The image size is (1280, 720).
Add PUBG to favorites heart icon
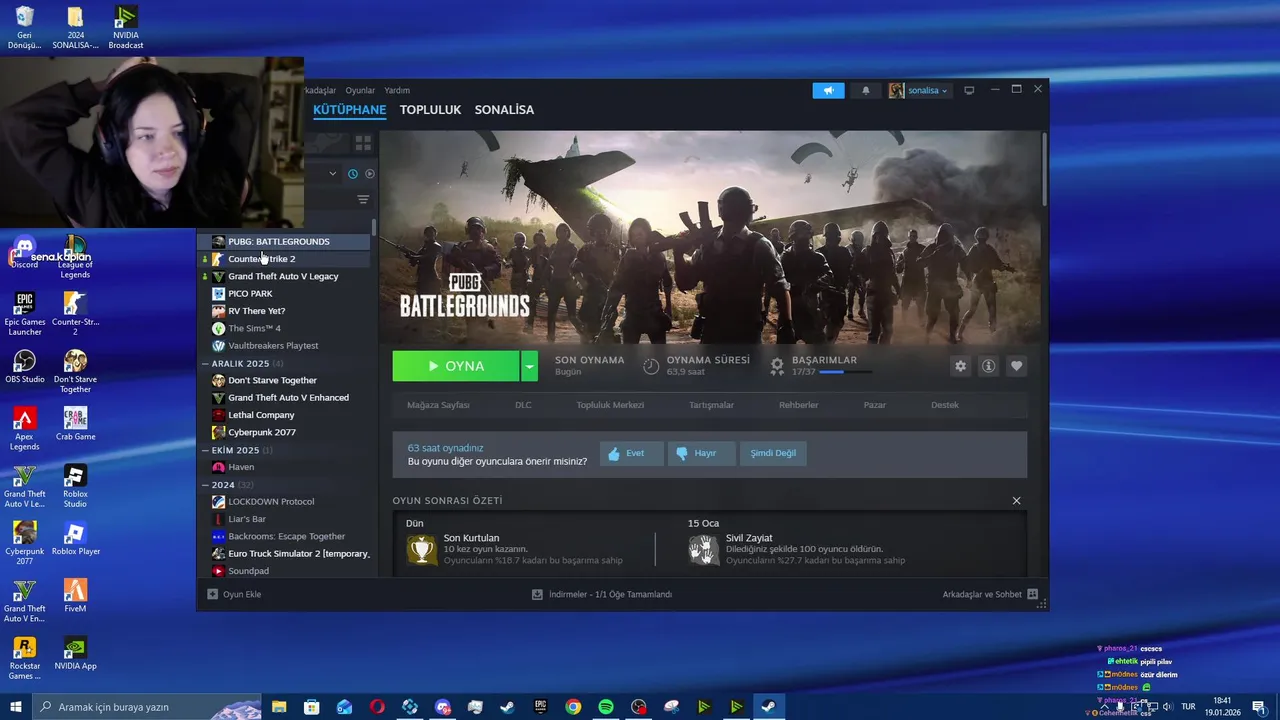[1016, 366]
